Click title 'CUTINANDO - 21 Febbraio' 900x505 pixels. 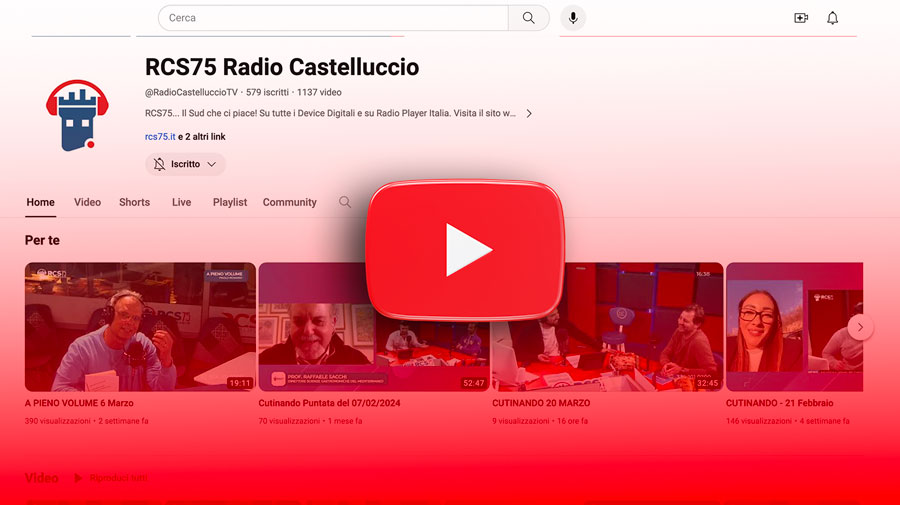[779, 403]
